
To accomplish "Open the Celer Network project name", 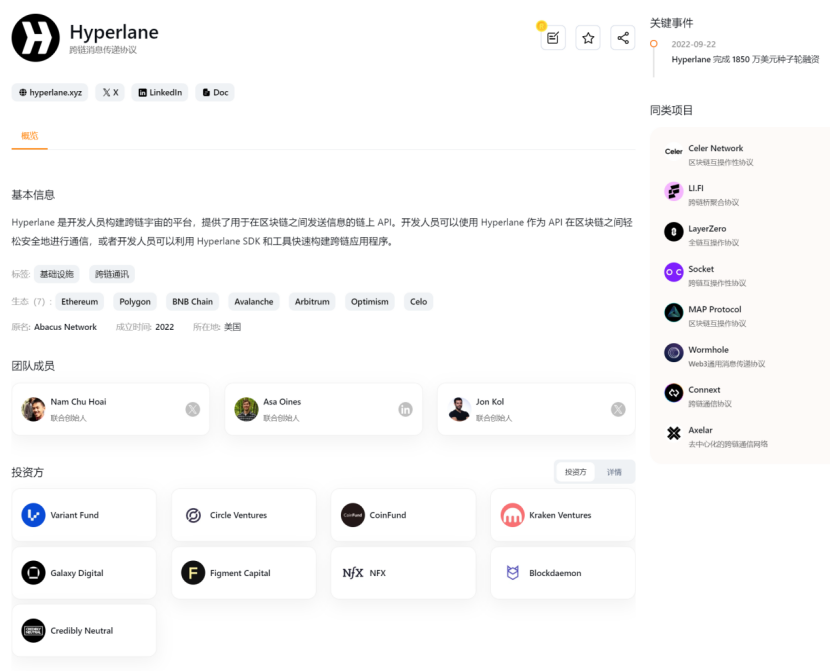I will pyautogui.click(x=715, y=148).
